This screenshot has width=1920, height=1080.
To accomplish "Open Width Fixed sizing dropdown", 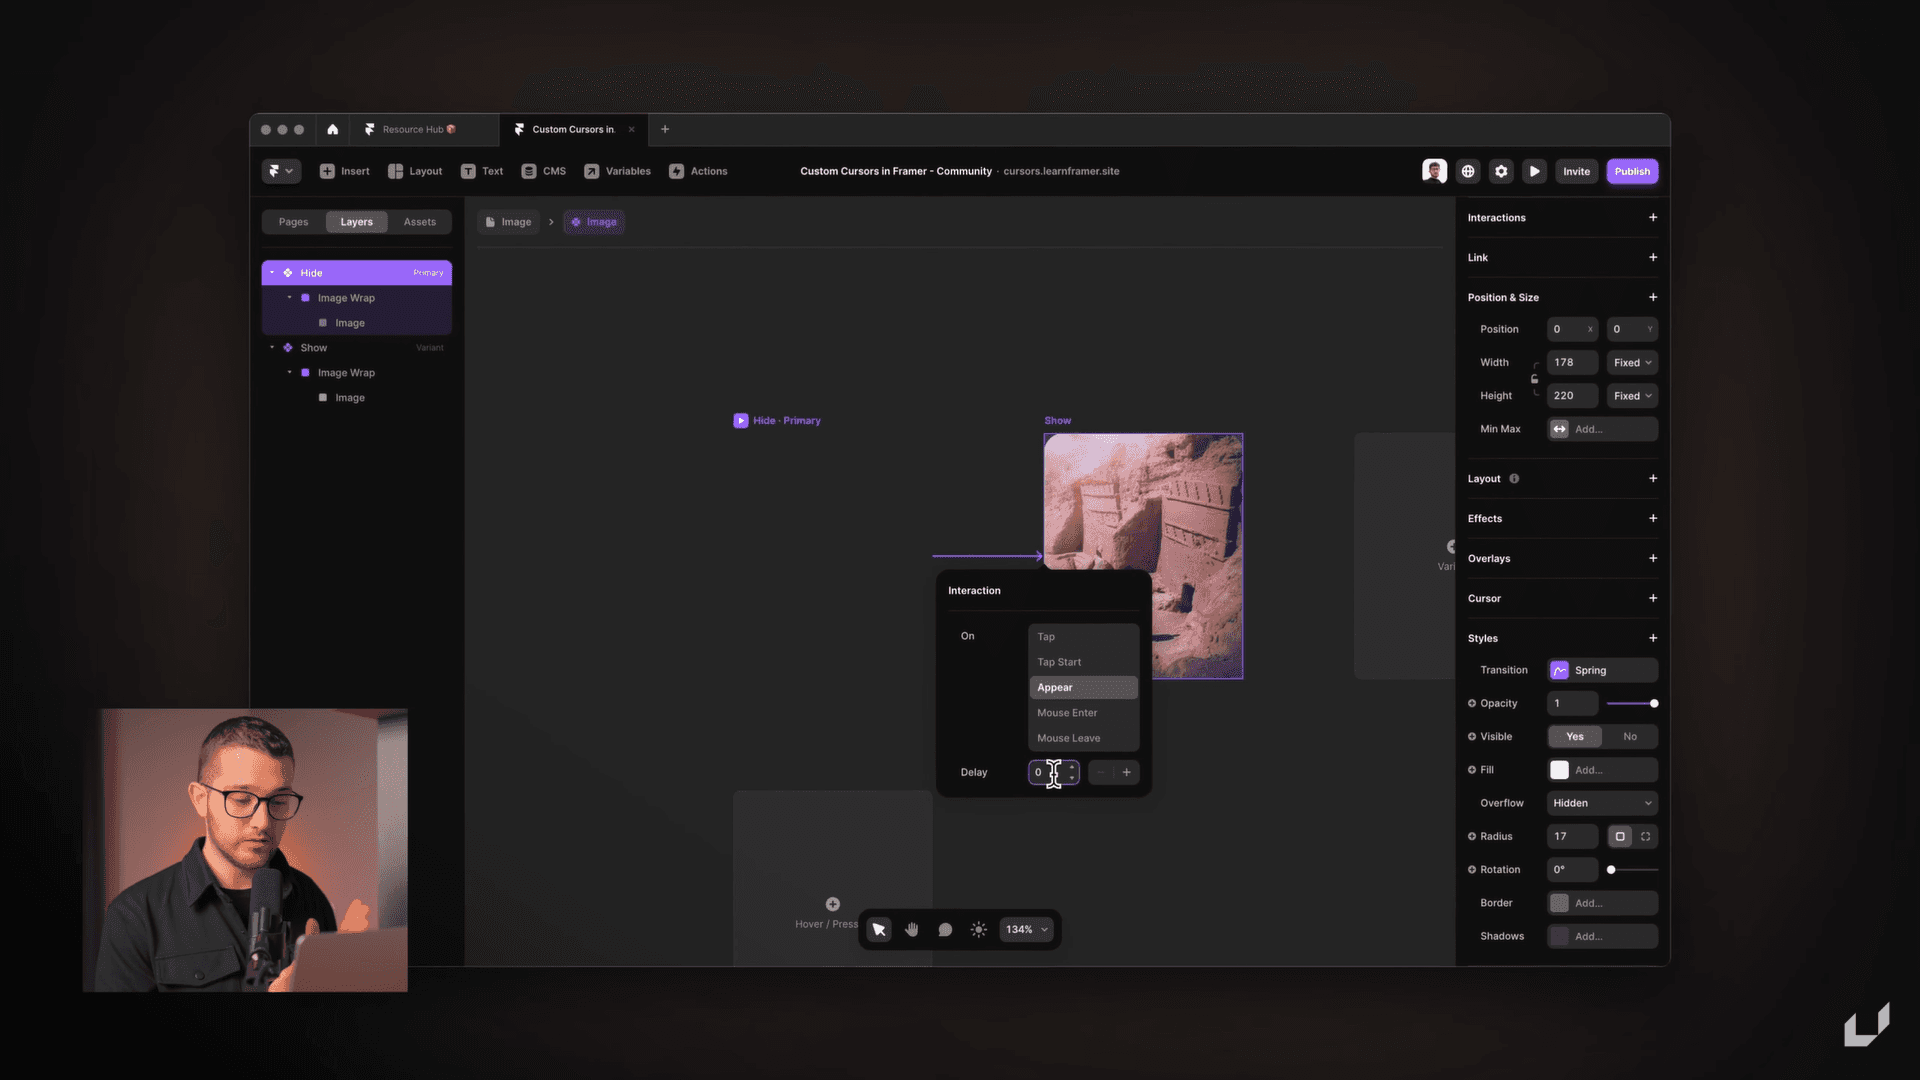I will tap(1632, 363).
